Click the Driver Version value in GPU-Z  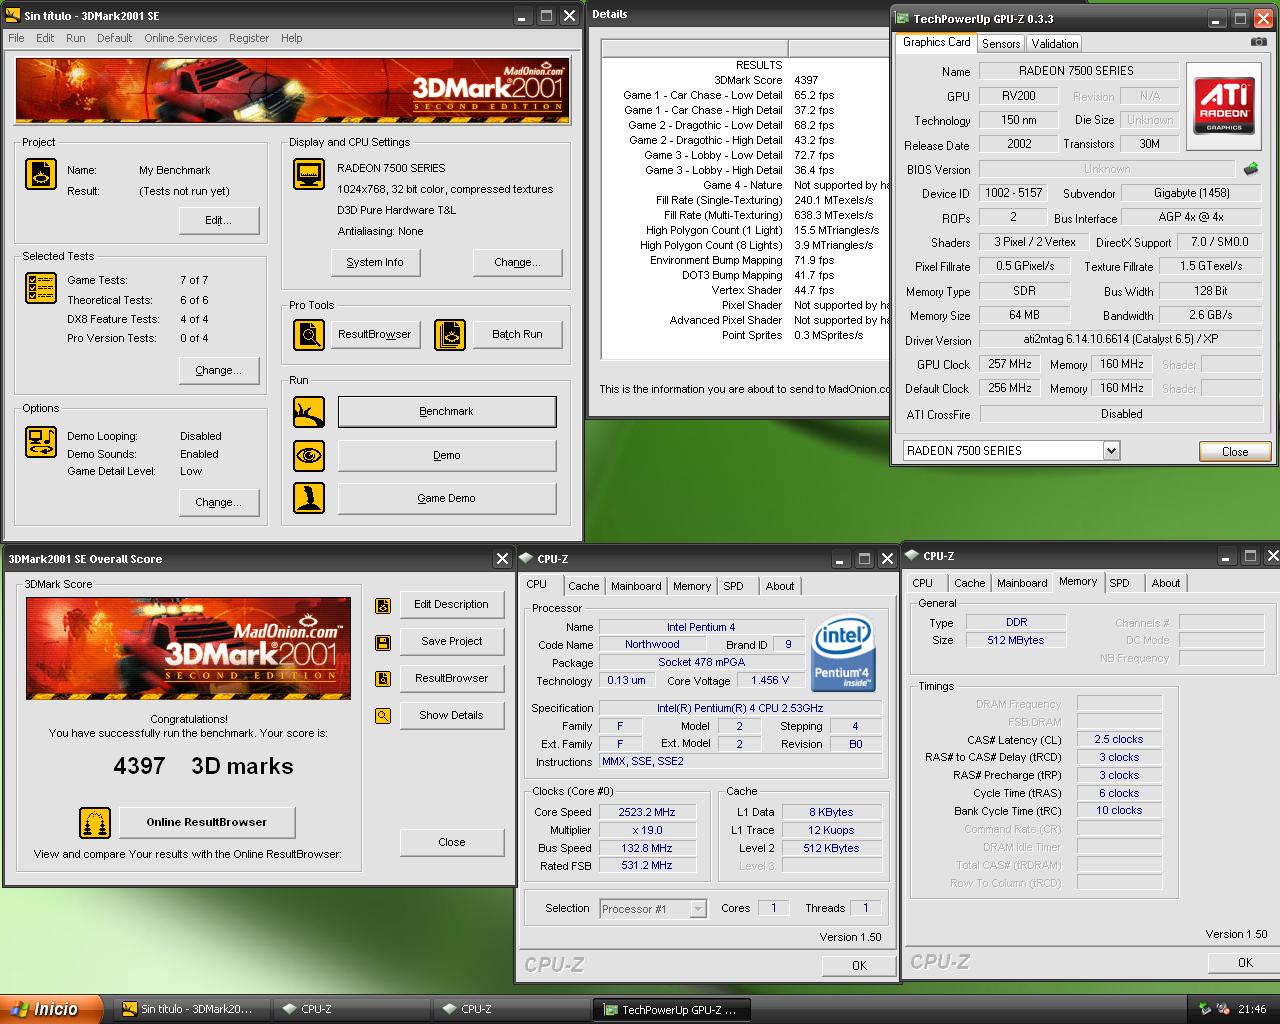point(1120,340)
